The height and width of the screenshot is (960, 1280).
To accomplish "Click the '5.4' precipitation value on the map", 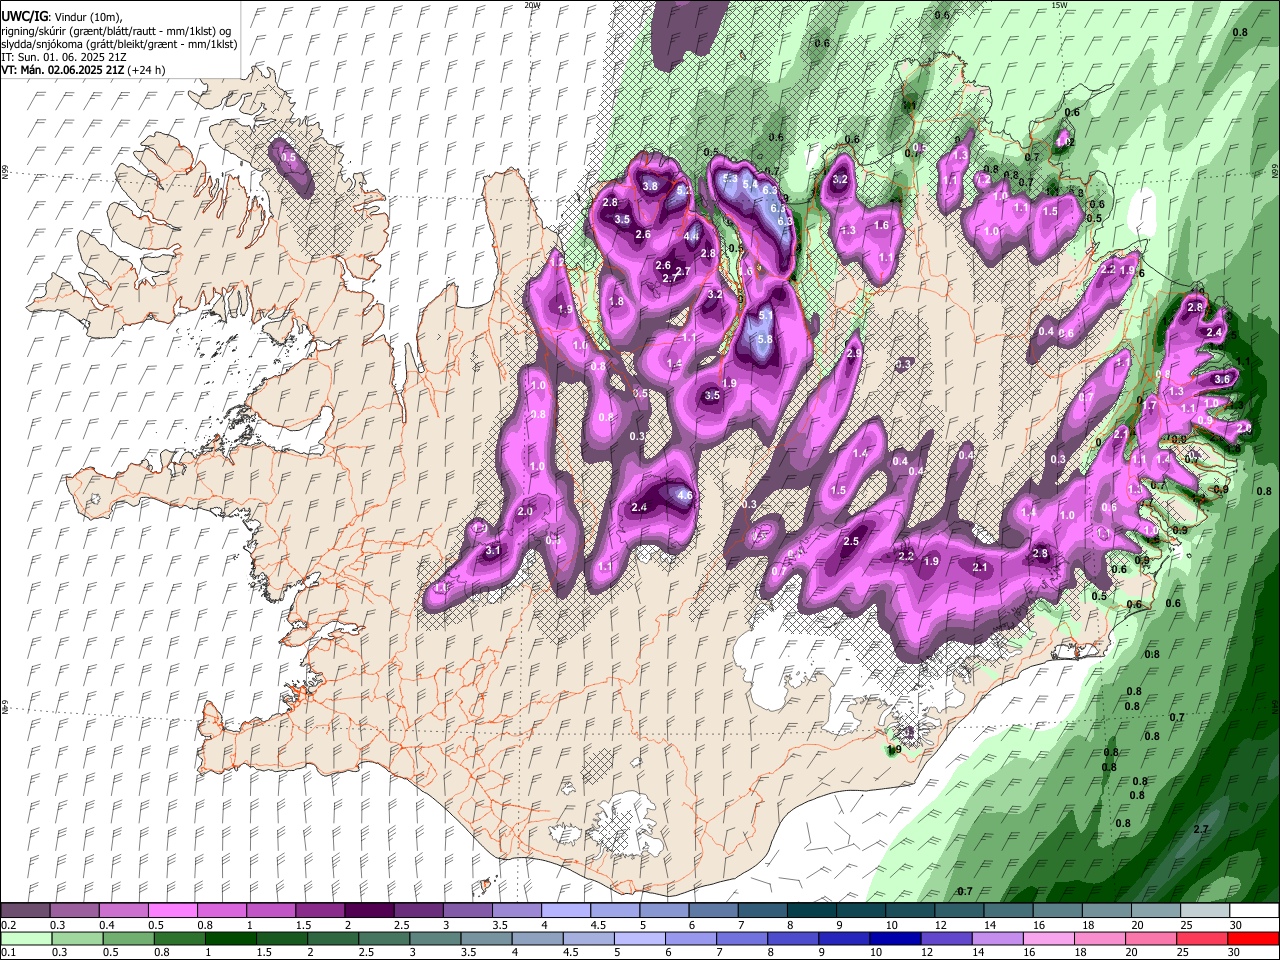I will click(x=749, y=183).
